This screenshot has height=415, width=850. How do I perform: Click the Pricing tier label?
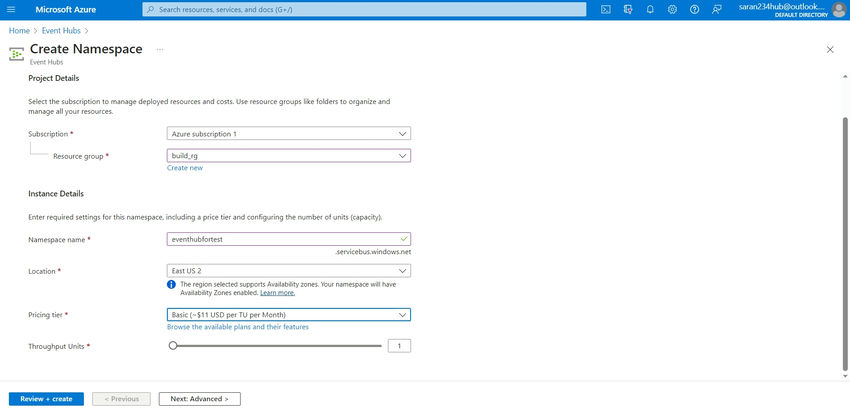(x=46, y=315)
